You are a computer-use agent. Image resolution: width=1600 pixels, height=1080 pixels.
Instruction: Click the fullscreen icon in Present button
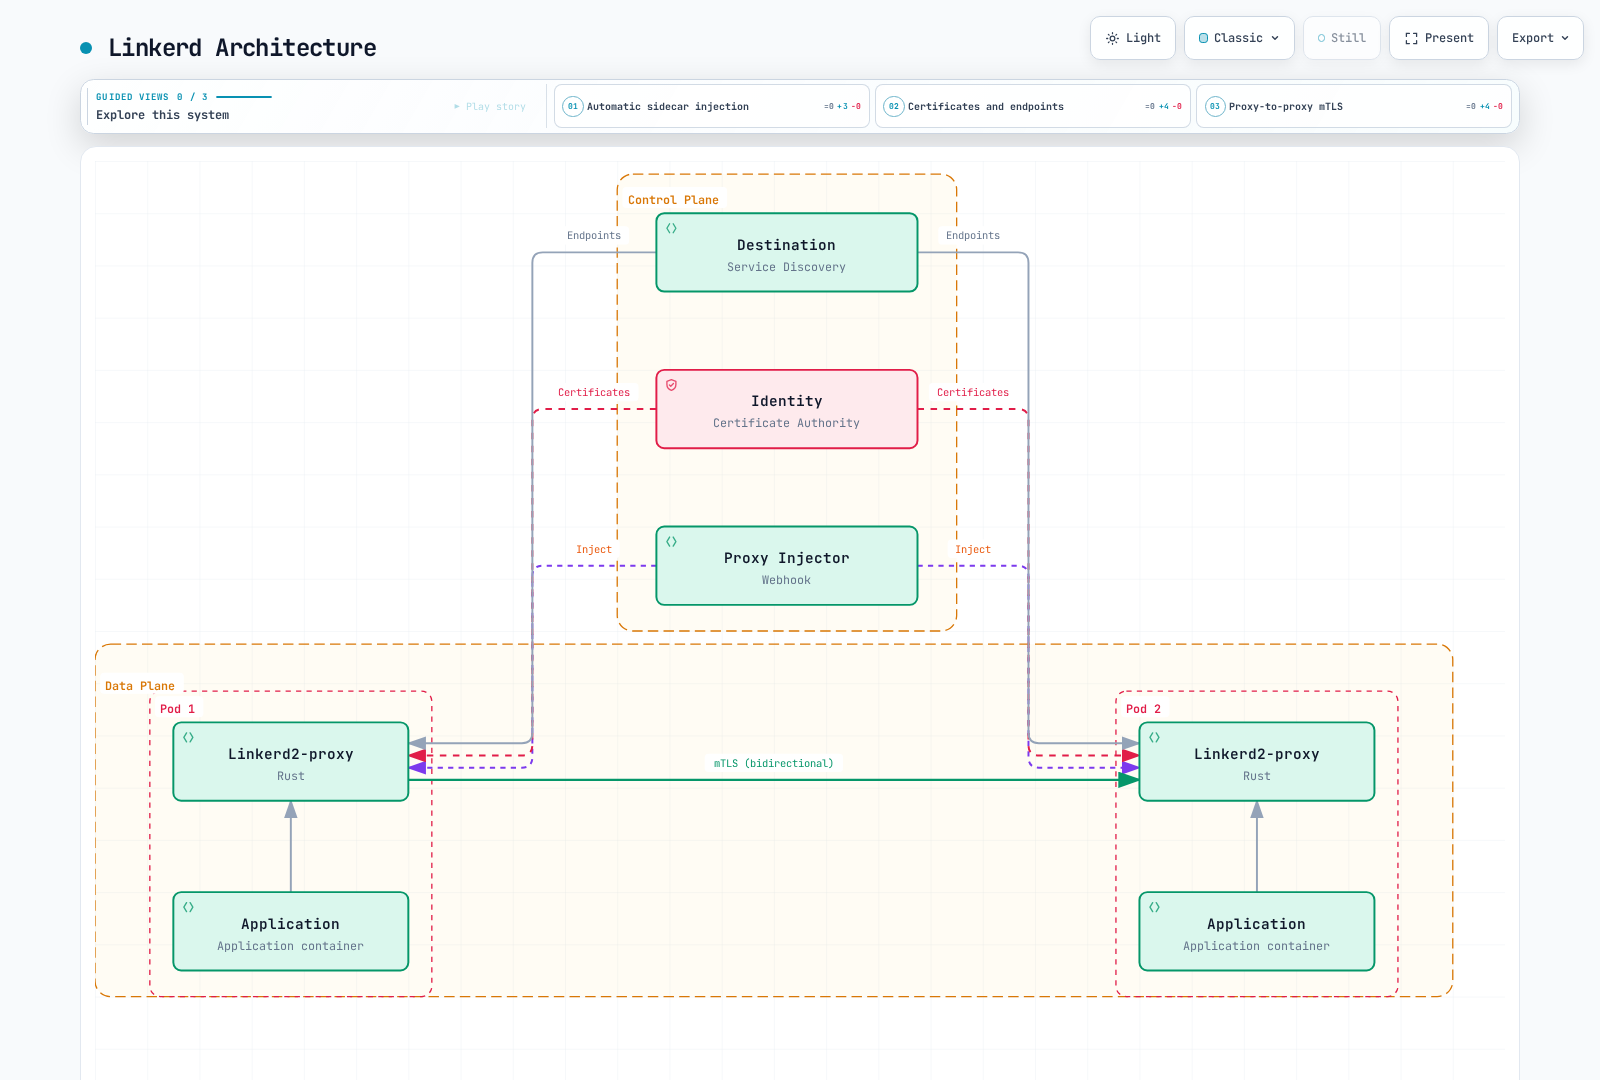click(x=1411, y=38)
